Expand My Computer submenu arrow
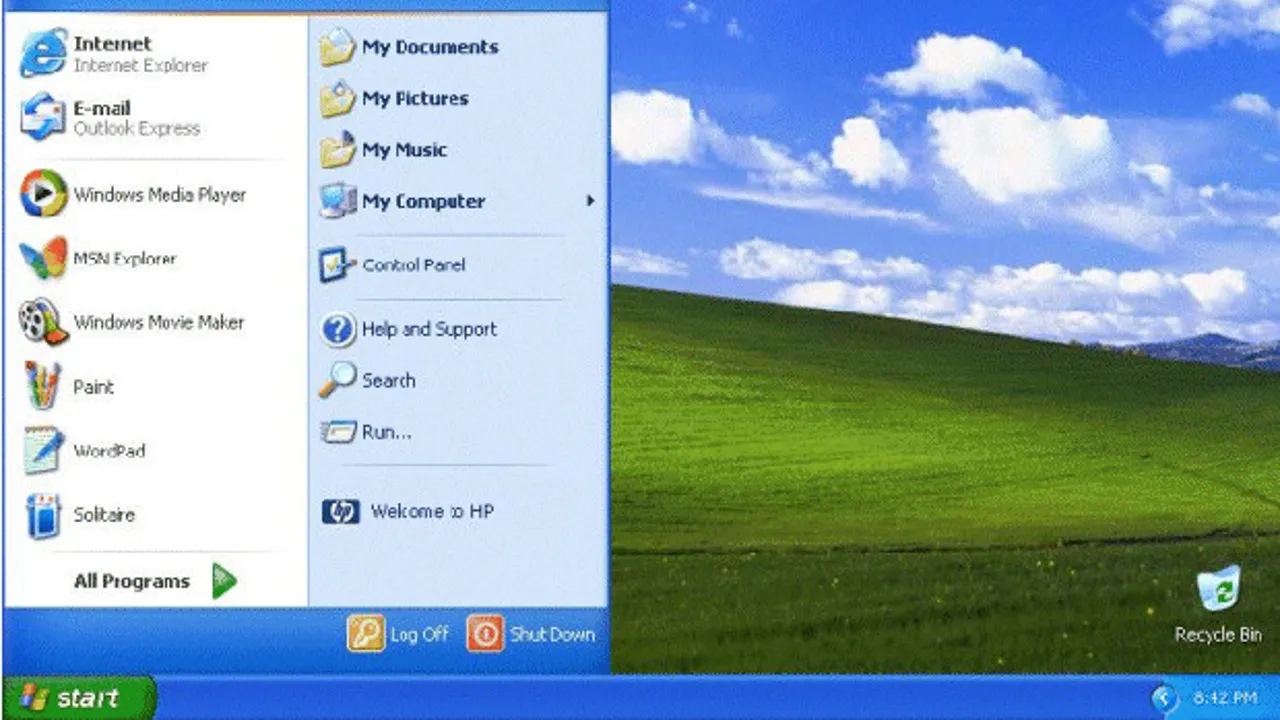1280x720 pixels. (x=591, y=201)
